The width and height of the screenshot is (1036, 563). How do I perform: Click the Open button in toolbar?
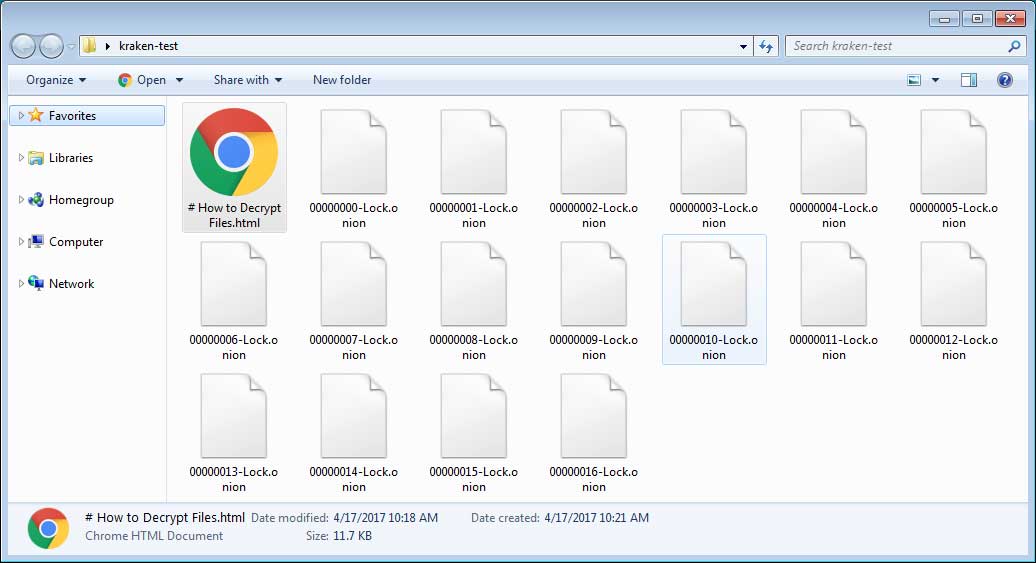(x=151, y=80)
